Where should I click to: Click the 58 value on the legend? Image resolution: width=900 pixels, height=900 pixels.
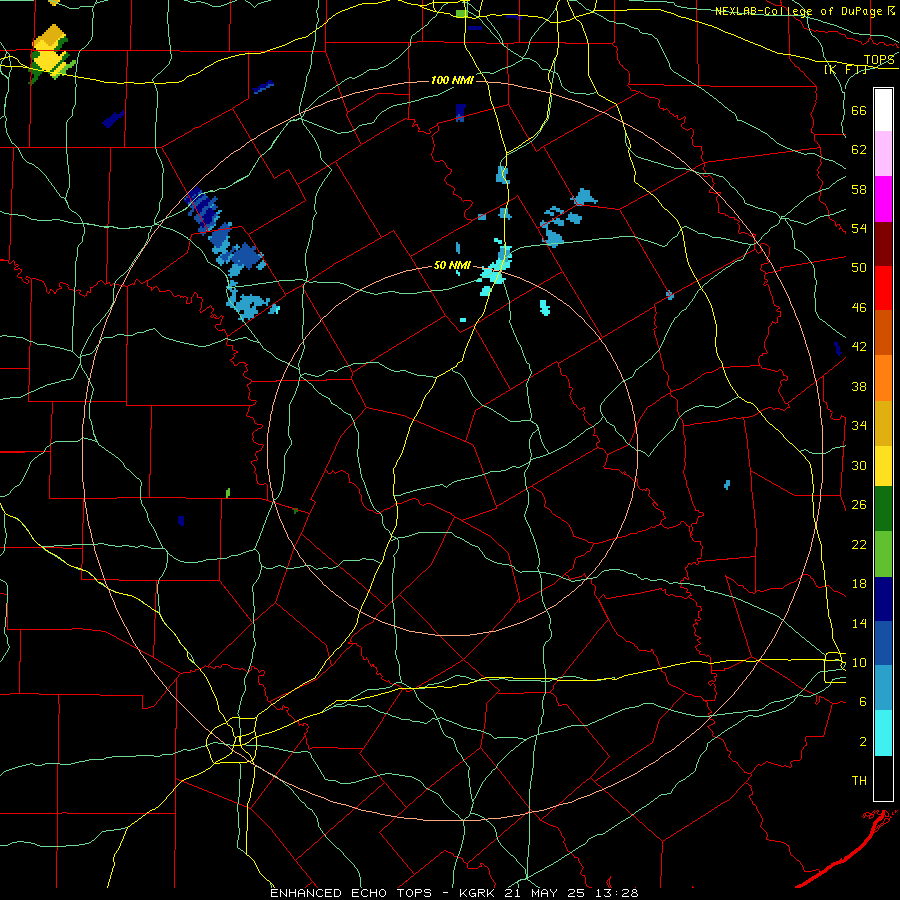pyautogui.click(x=859, y=189)
